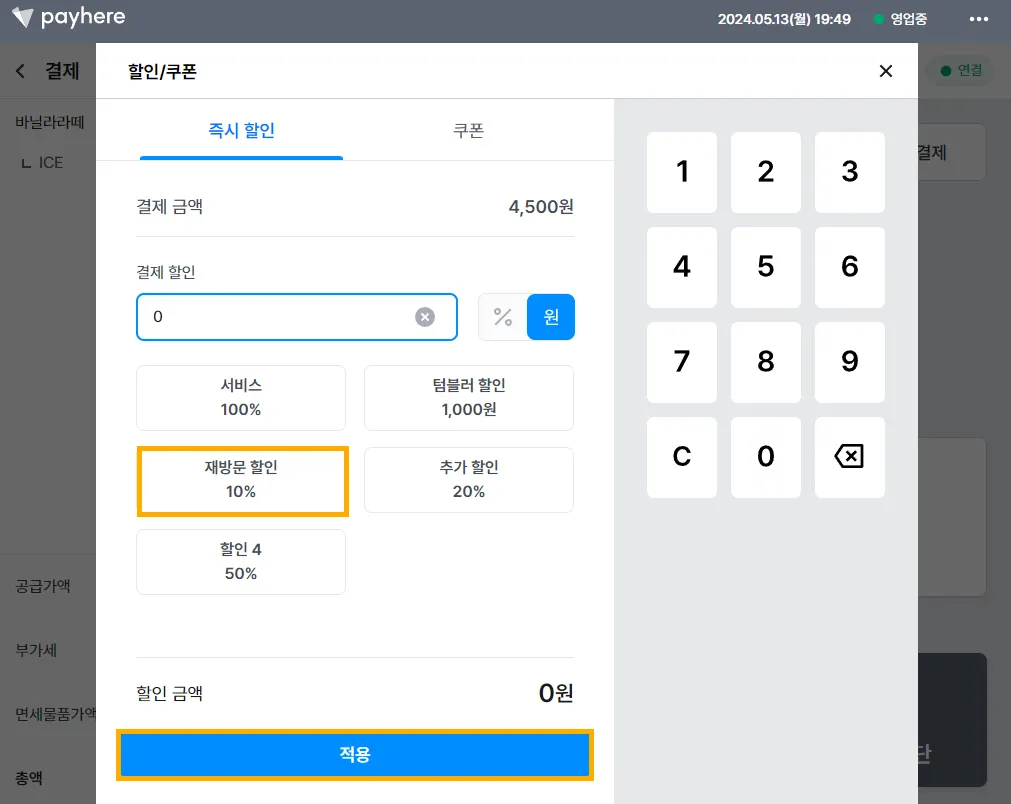This screenshot has width=1011, height=804.
Task: Choose the 추가 할인 20% preset
Action: coord(469,480)
